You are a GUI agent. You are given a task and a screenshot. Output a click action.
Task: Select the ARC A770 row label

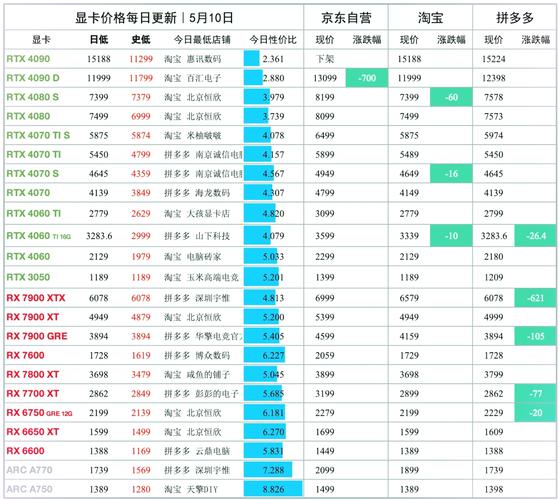click(x=29, y=470)
